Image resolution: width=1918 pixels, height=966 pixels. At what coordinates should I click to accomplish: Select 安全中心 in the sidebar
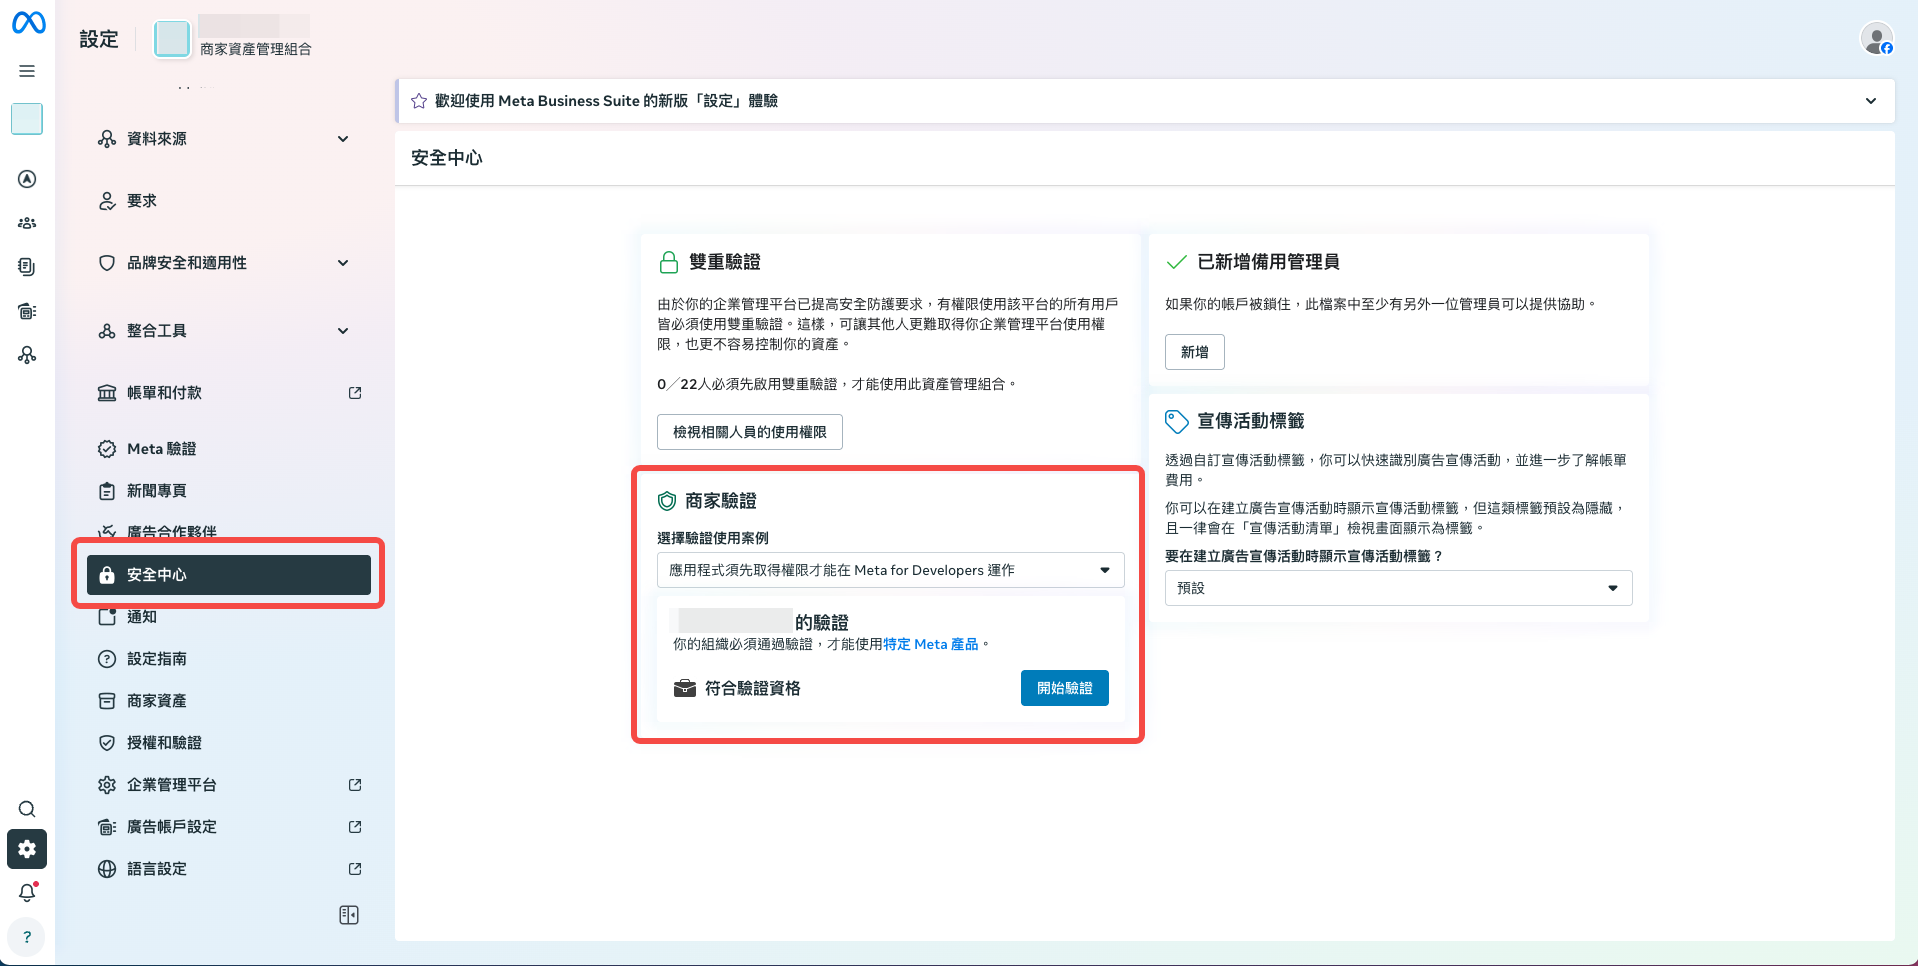click(228, 575)
